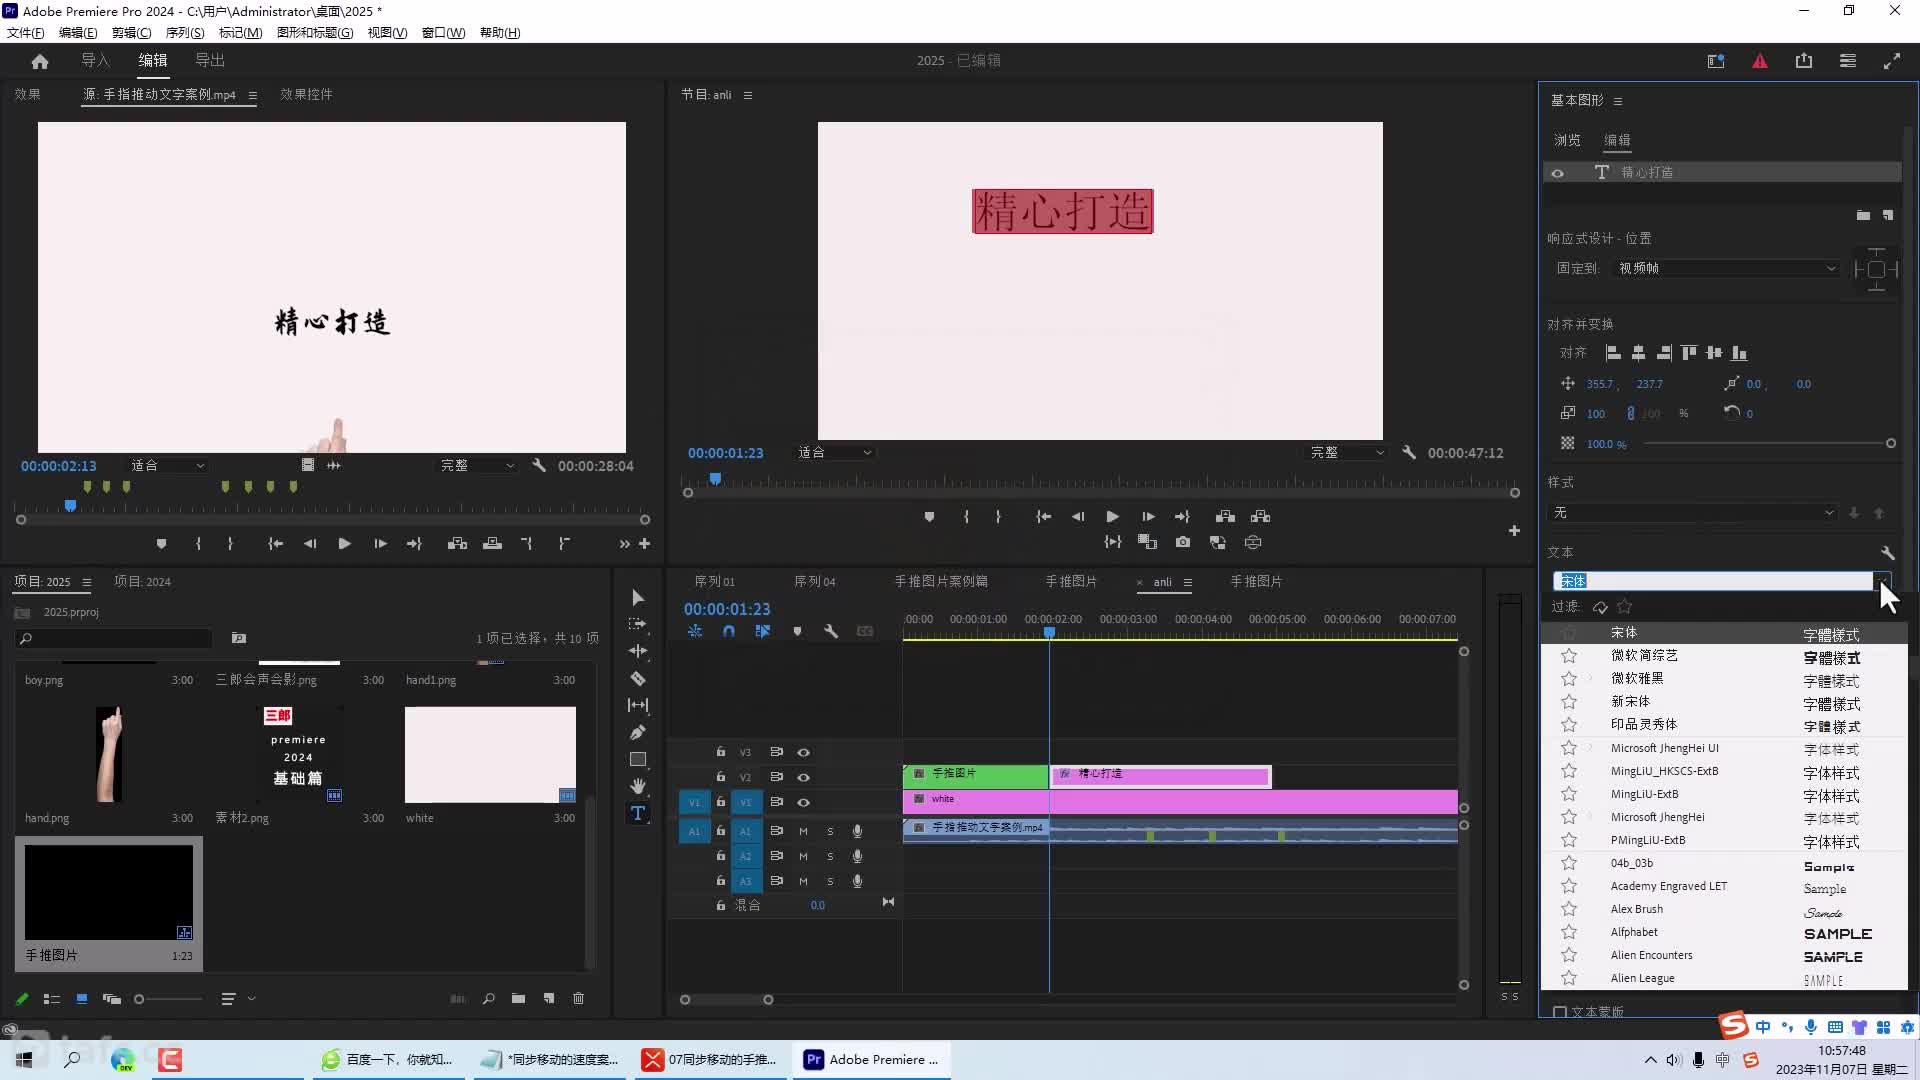This screenshot has height=1080, width=1920.
Task: Toggle full screen video icon
Action: (x=1892, y=61)
